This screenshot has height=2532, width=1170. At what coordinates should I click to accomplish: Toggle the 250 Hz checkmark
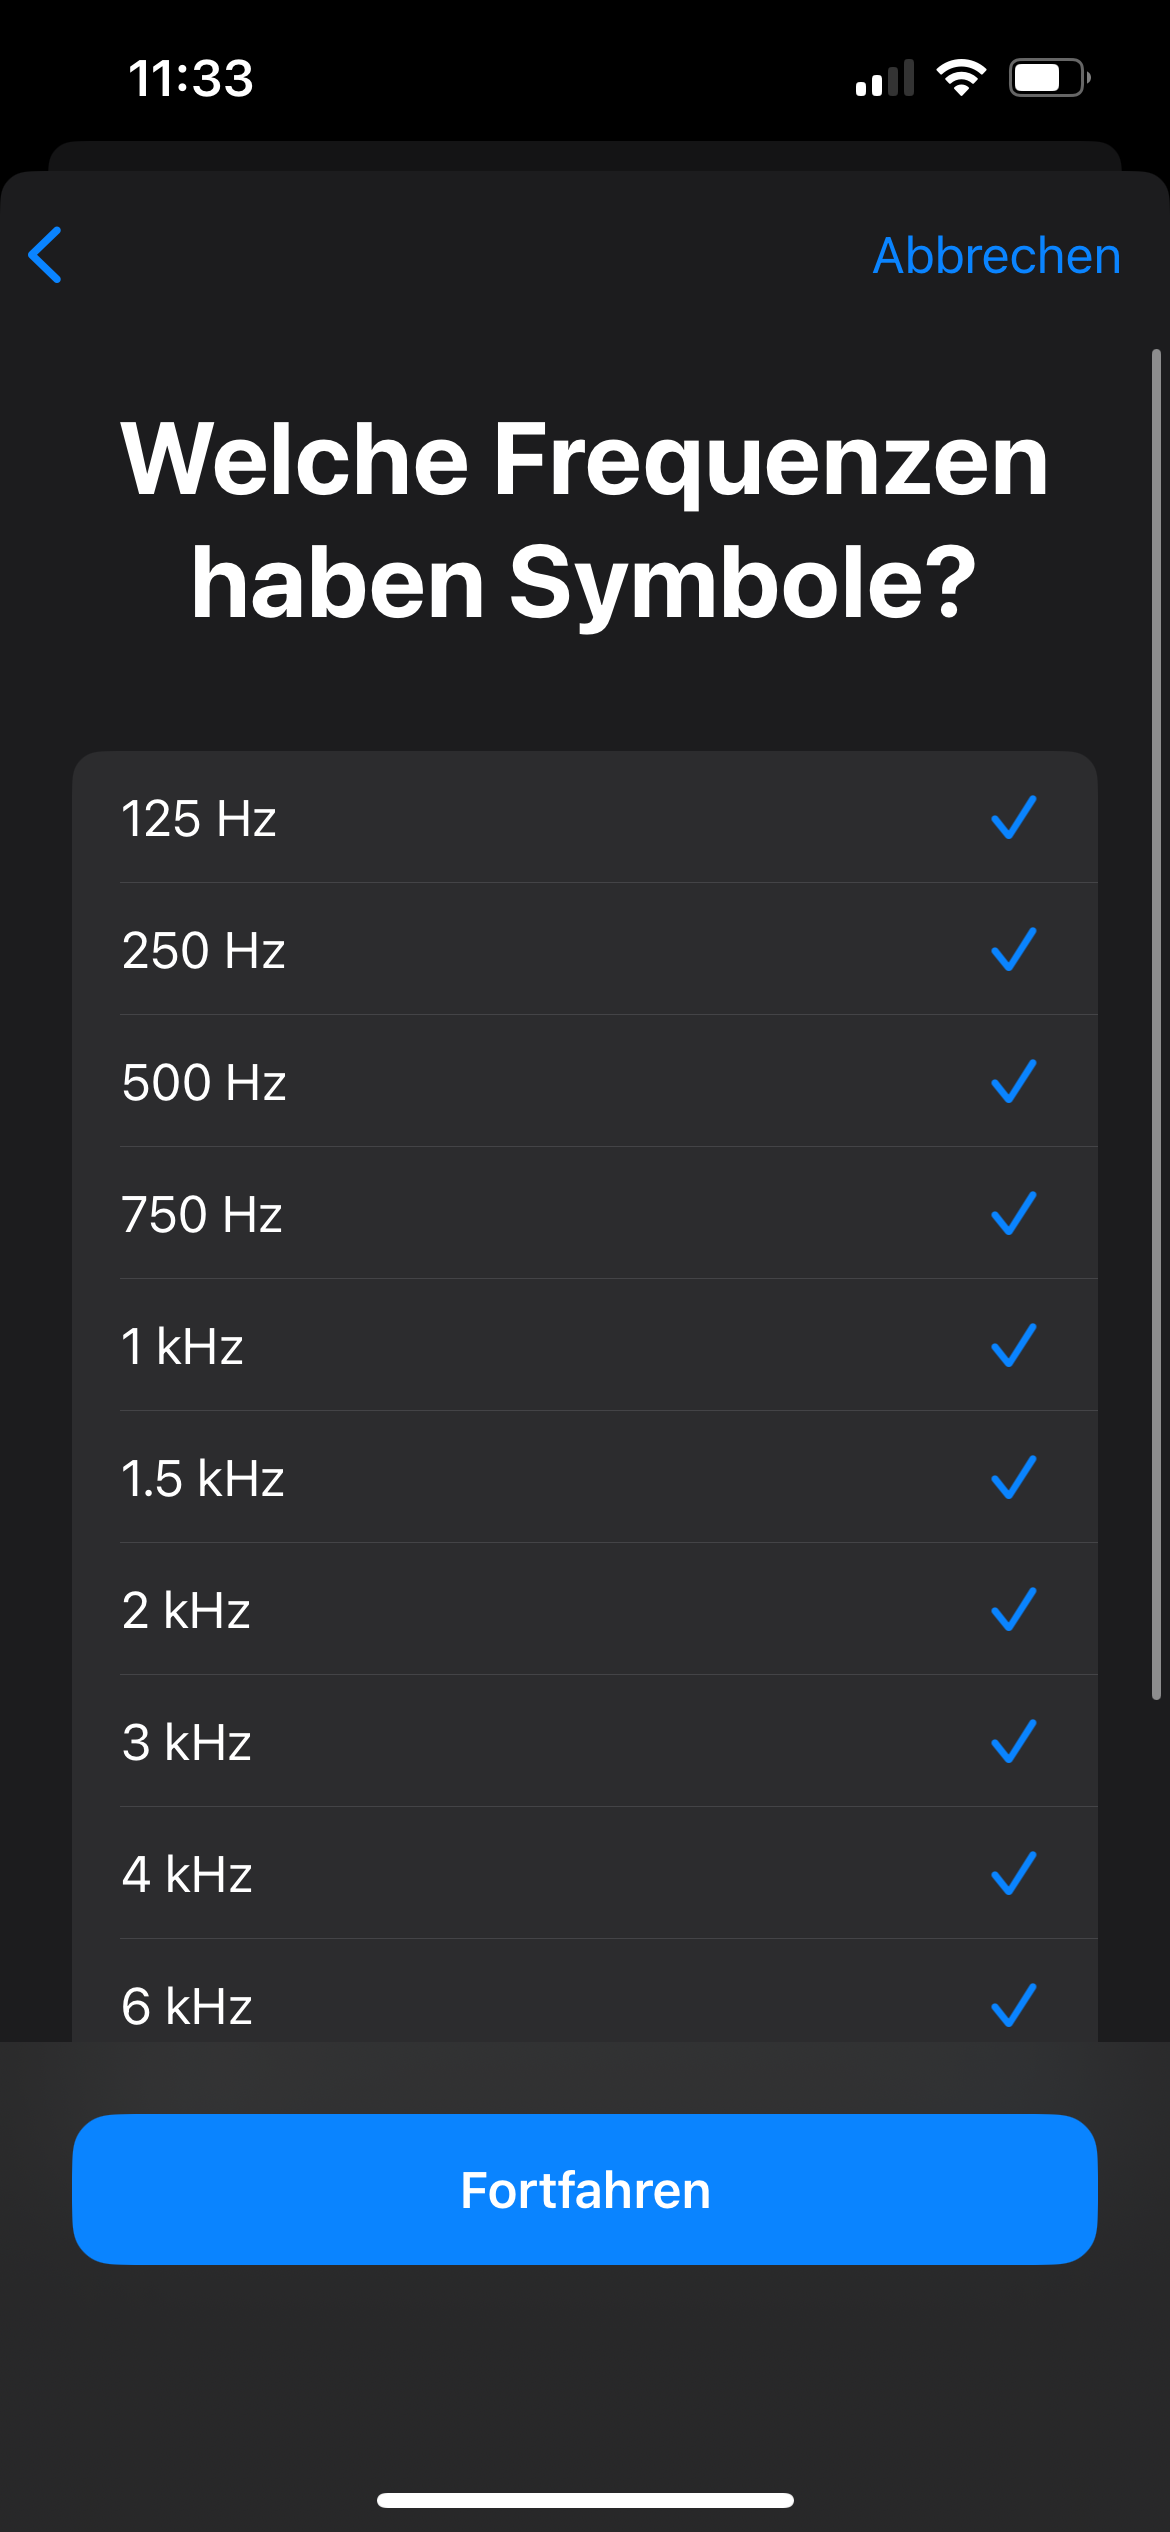[1013, 950]
